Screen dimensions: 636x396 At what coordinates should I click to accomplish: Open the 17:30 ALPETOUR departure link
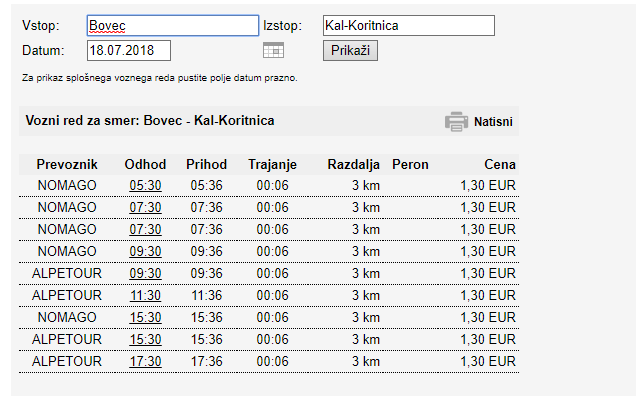[145, 361]
